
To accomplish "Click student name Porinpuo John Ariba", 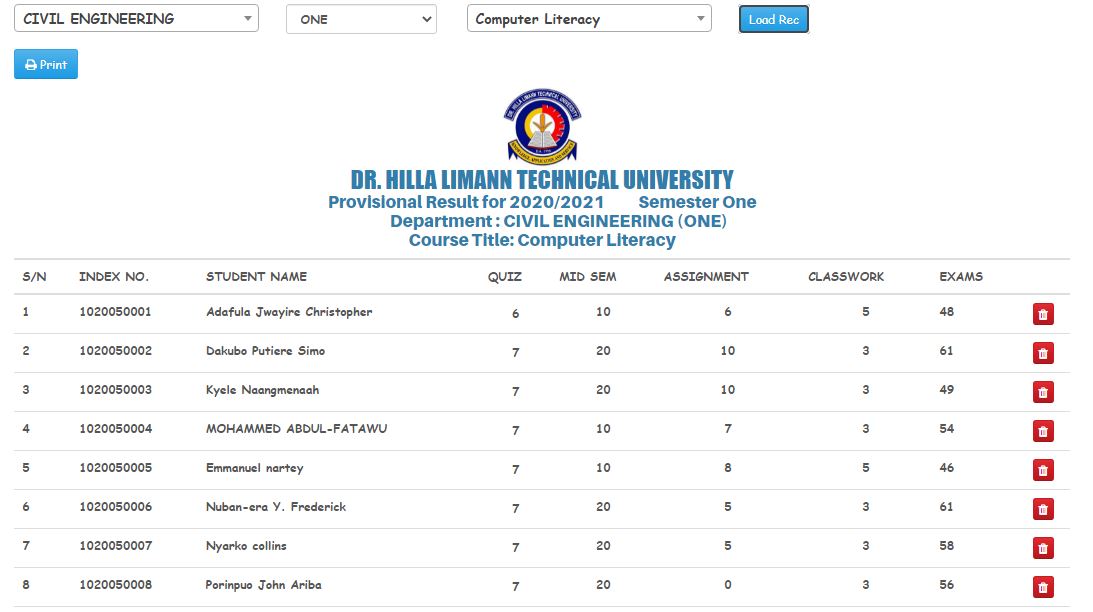I will coord(263,586).
